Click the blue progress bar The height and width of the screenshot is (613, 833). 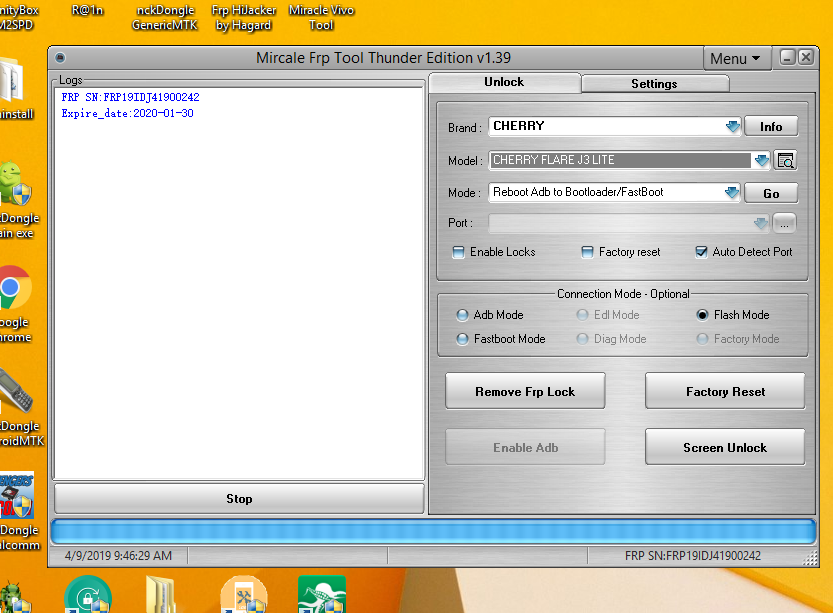click(433, 532)
